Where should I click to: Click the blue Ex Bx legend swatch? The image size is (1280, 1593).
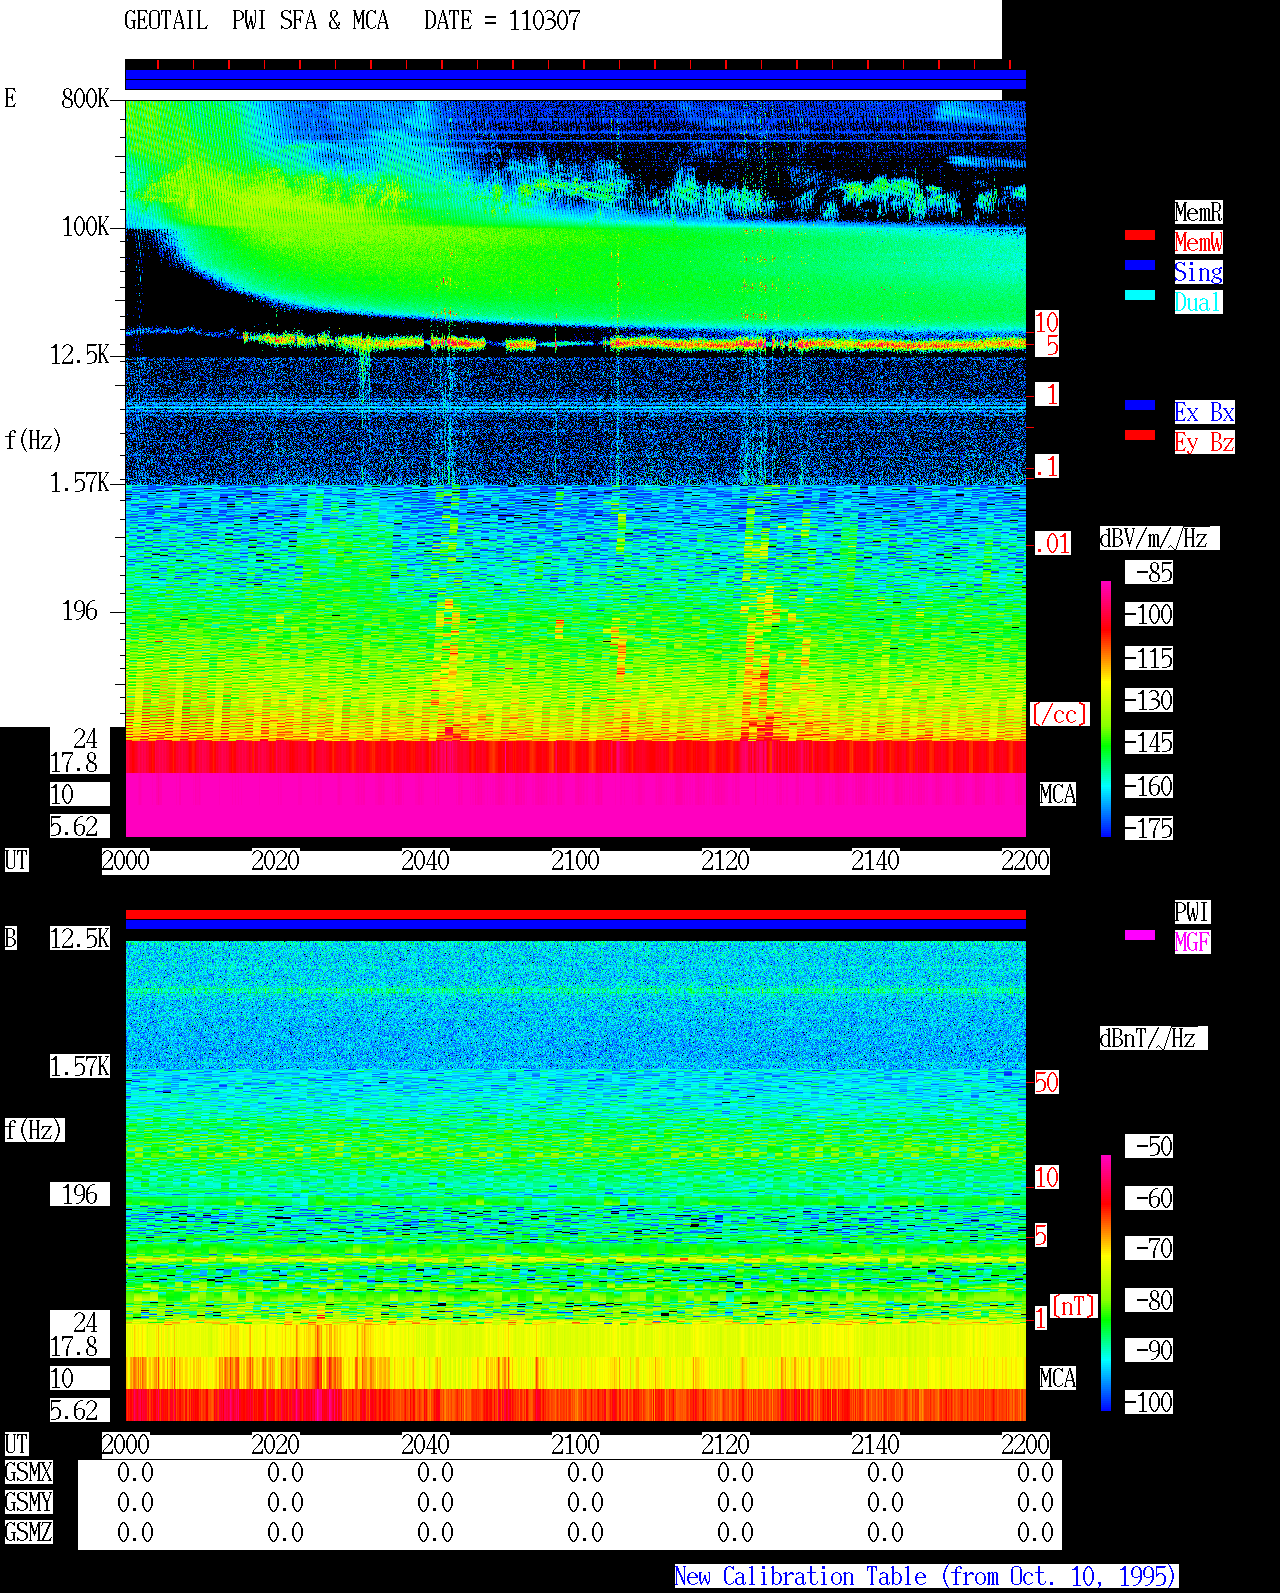tap(1140, 405)
